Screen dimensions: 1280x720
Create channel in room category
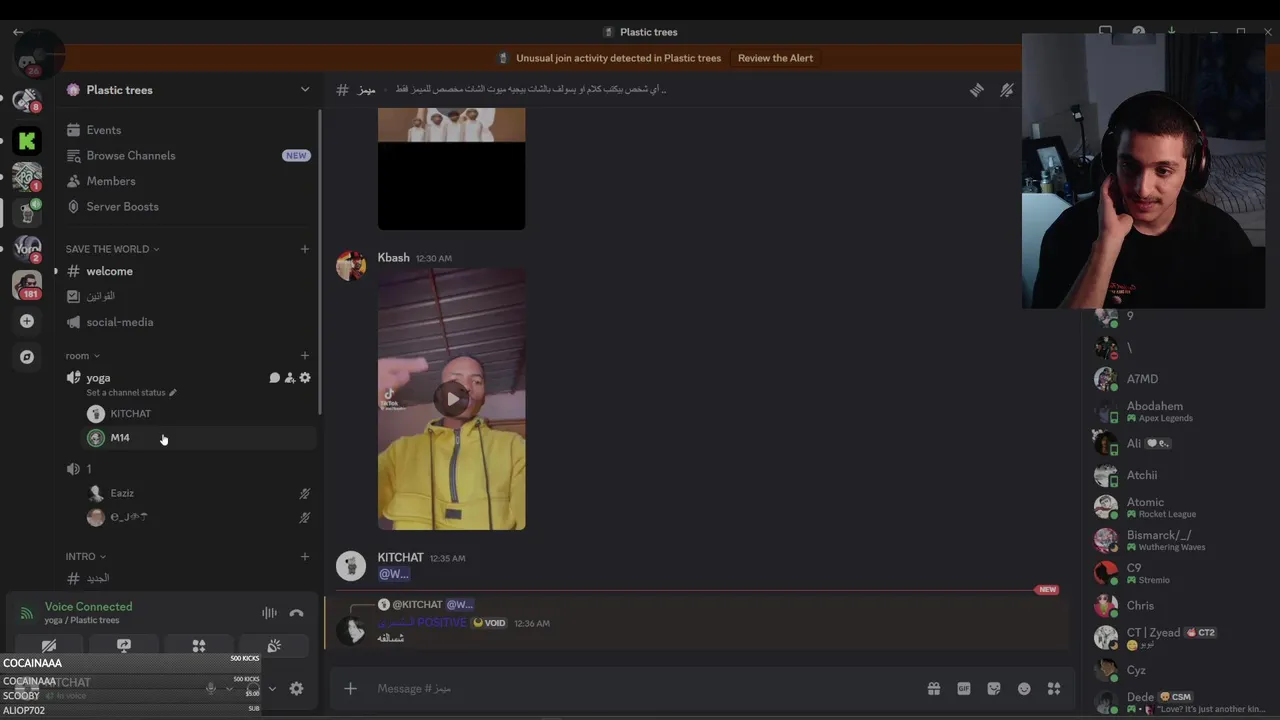[x=305, y=356]
